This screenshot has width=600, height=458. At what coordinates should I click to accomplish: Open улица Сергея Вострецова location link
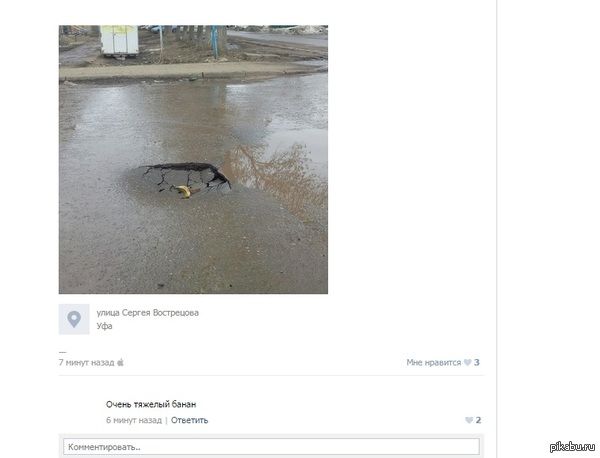(147, 313)
